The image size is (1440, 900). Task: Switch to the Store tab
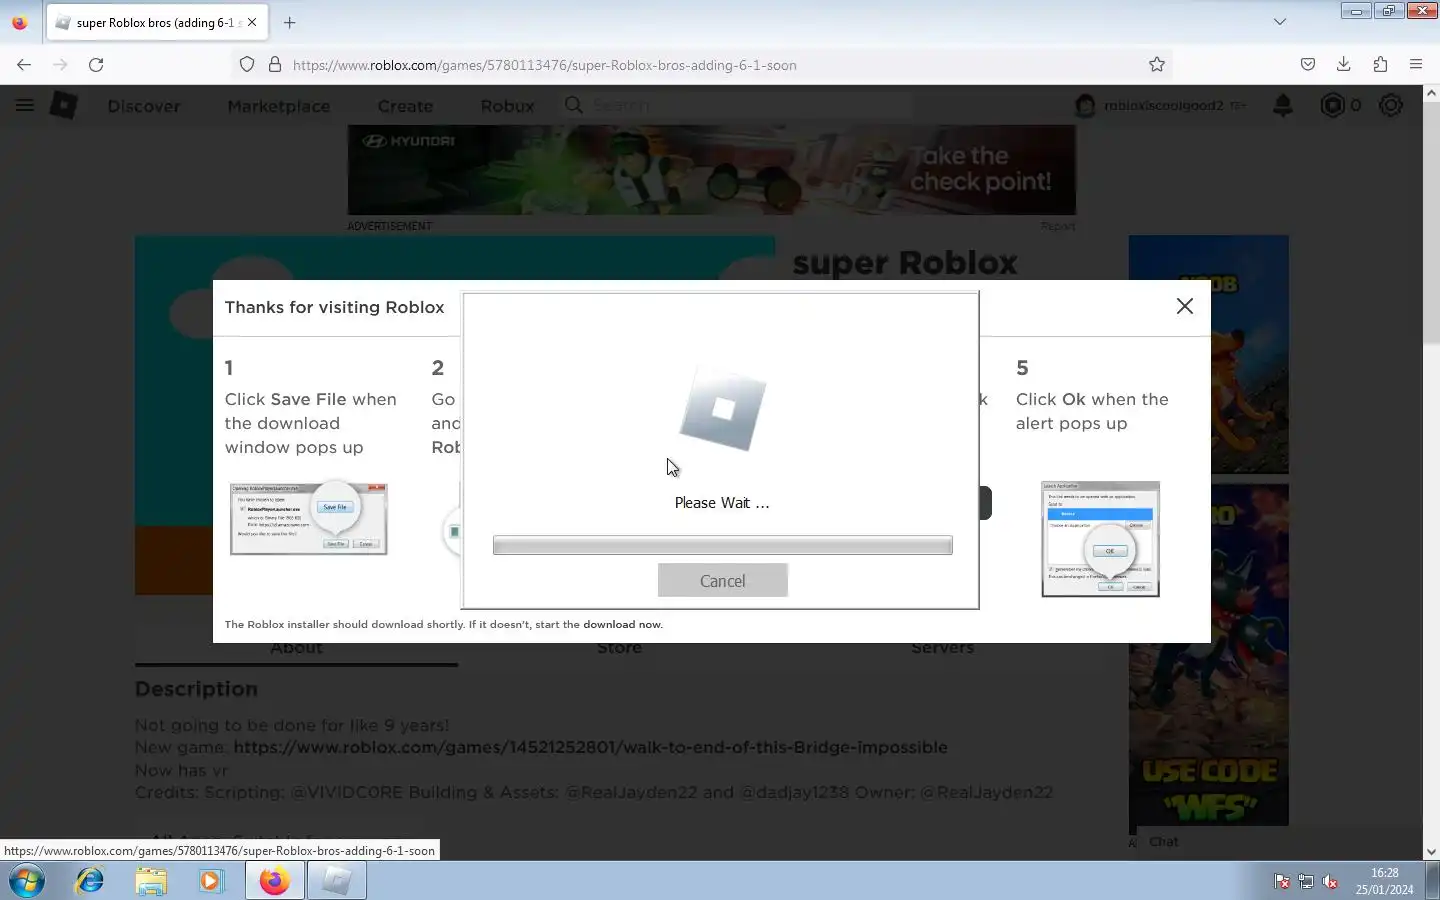(619, 648)
